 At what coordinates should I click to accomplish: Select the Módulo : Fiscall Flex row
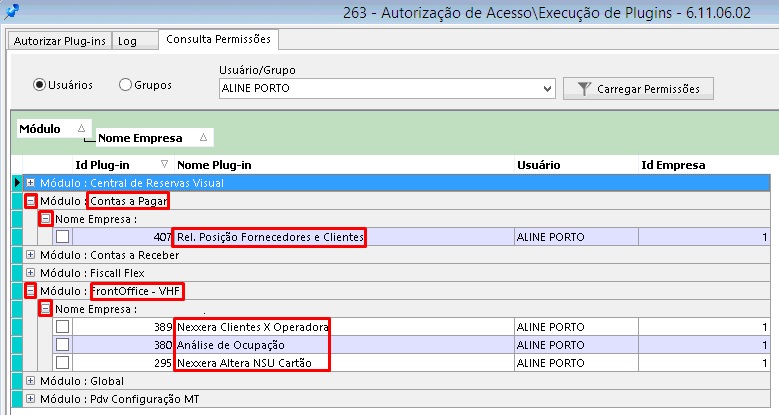coord(396,273)
